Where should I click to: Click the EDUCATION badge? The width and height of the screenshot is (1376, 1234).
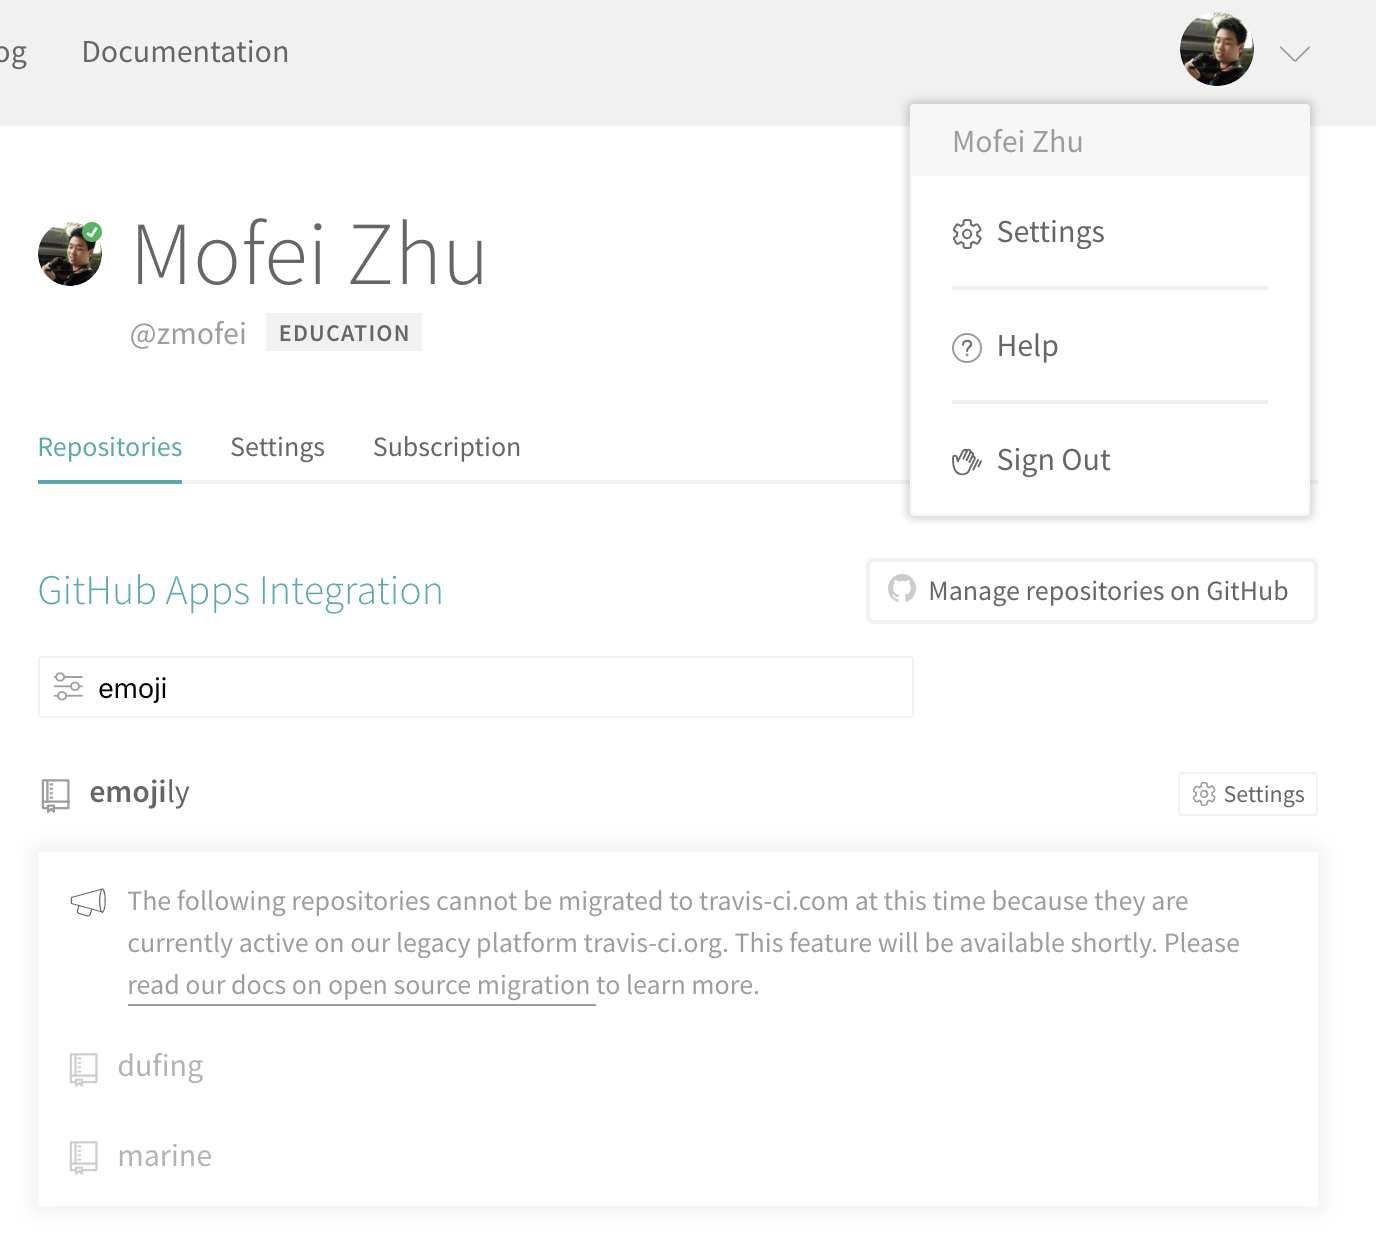click(344, 333)
